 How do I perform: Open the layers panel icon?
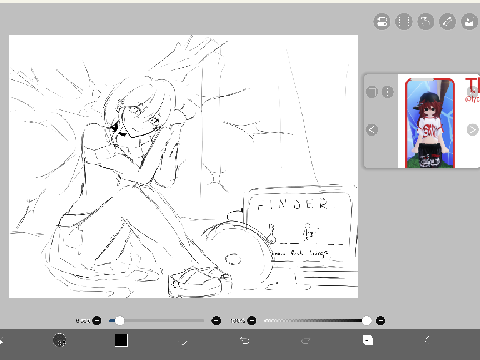pyautogui.click(x=368, y=340)
